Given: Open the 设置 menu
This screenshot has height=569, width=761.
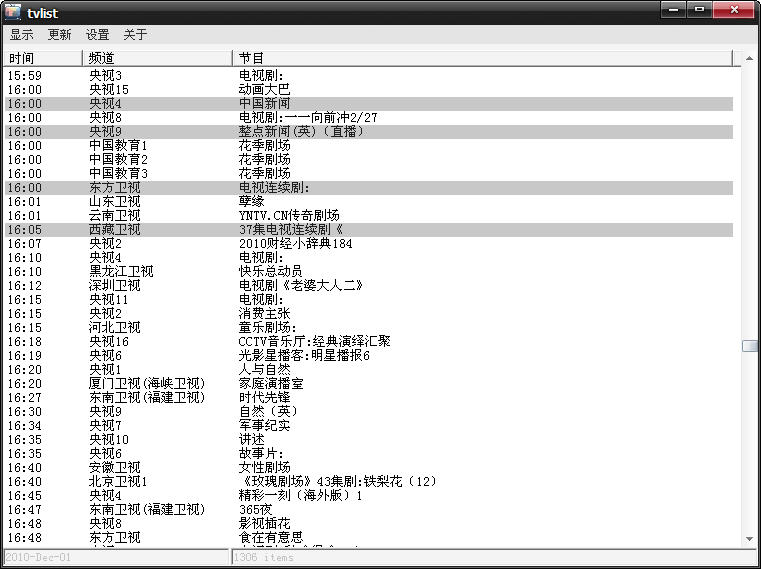Looking at the screenshot, I should (98, 35).
